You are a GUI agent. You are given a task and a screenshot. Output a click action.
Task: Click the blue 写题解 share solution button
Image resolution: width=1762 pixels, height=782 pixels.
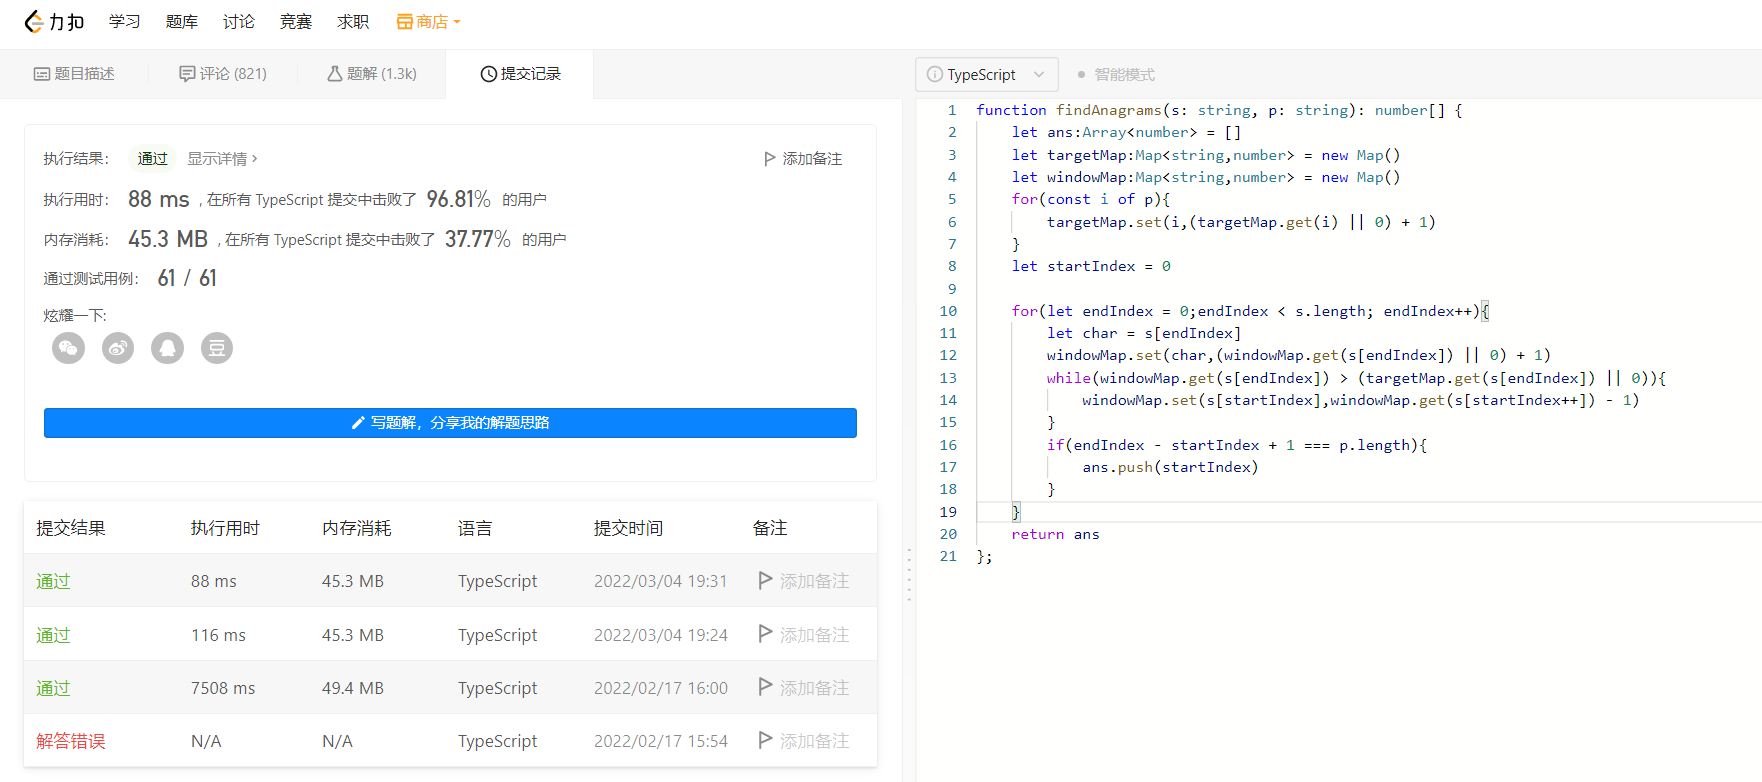pos(450,423)
